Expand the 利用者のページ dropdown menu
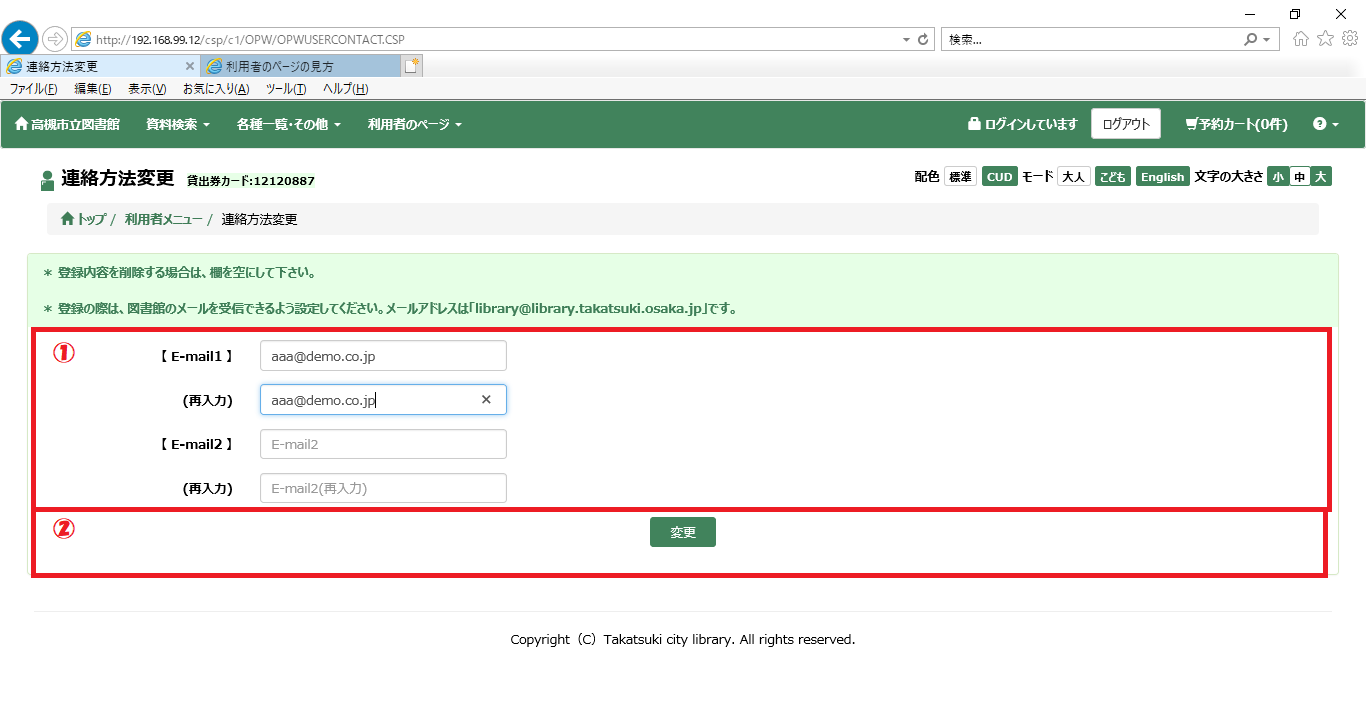The image size is (1366, 728). [414, 125]
